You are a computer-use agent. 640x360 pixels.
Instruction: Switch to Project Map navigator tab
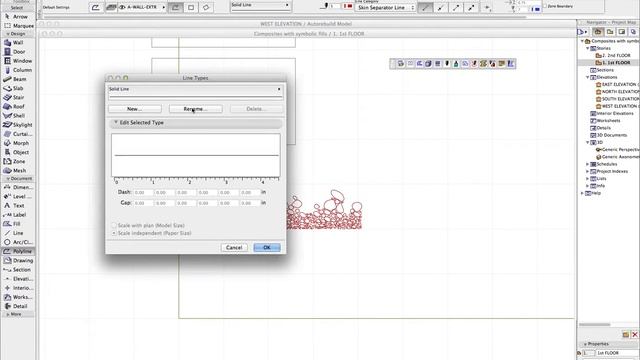tap(598, 32)
